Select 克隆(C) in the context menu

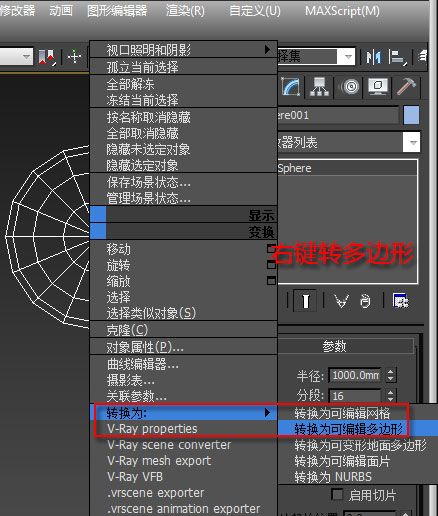(184, 330)
